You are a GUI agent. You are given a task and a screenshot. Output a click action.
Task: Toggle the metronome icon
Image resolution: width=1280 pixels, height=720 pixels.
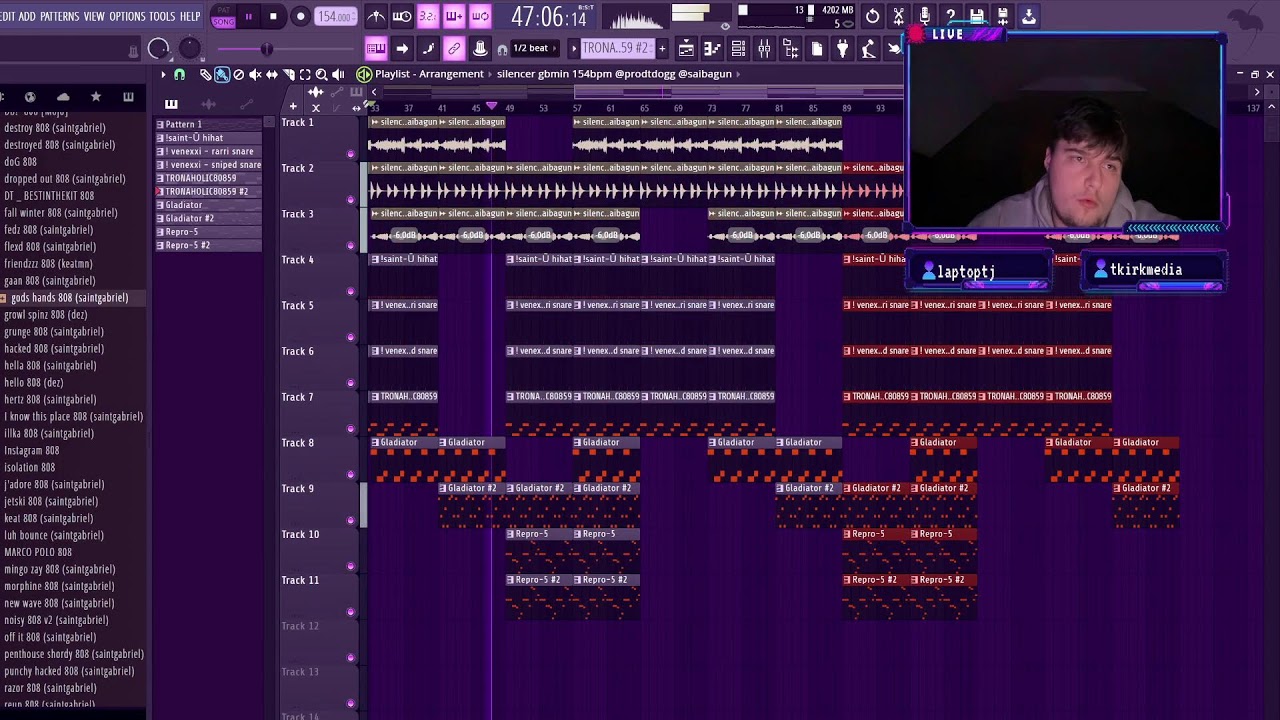[x=376, y=16]
